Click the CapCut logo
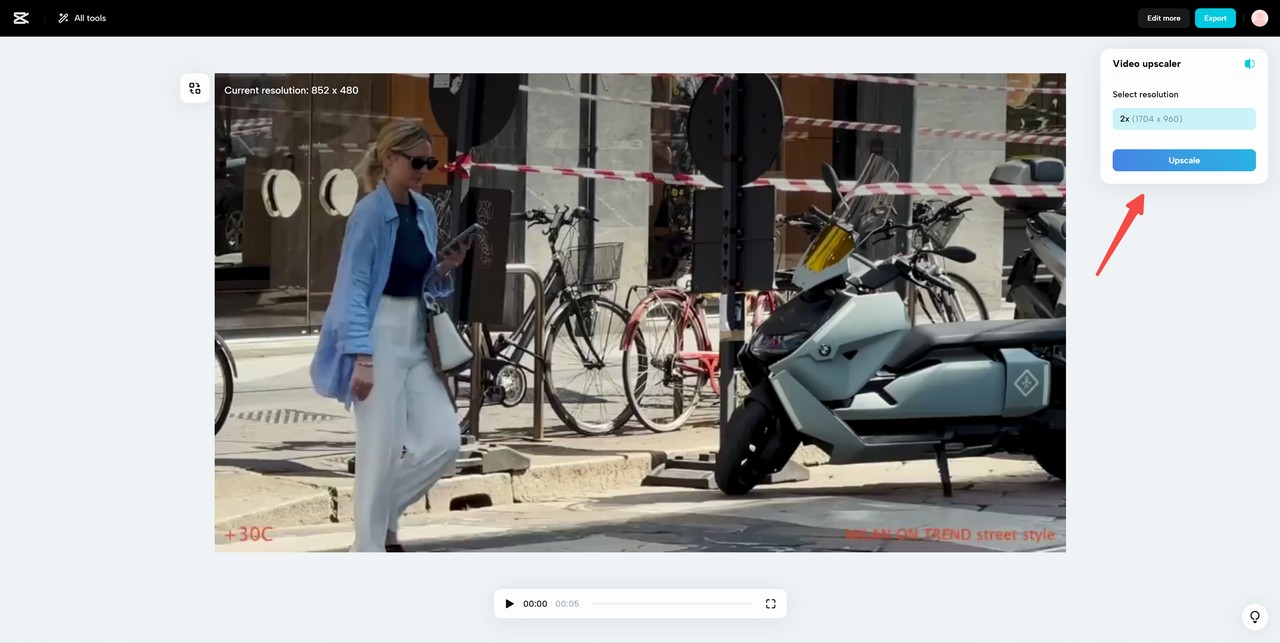Image resolution: width=1280 pixels, height=643 pixels. pyautogui.click(x=21, y=18)
